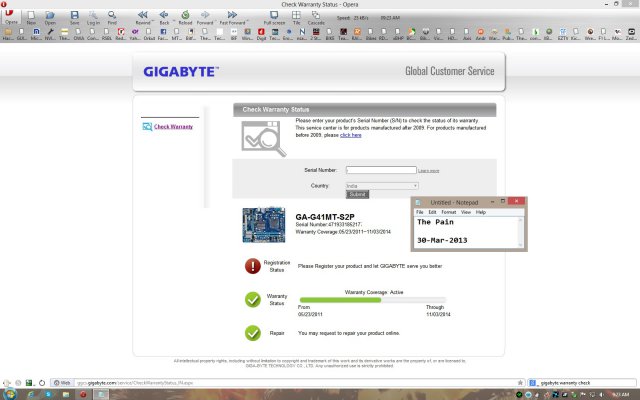This screenshot has width=640, height=400.
Task: Open the Orkut bookmark in bookmarks bar
Action: pyautogui.click(x=149, y=34)
